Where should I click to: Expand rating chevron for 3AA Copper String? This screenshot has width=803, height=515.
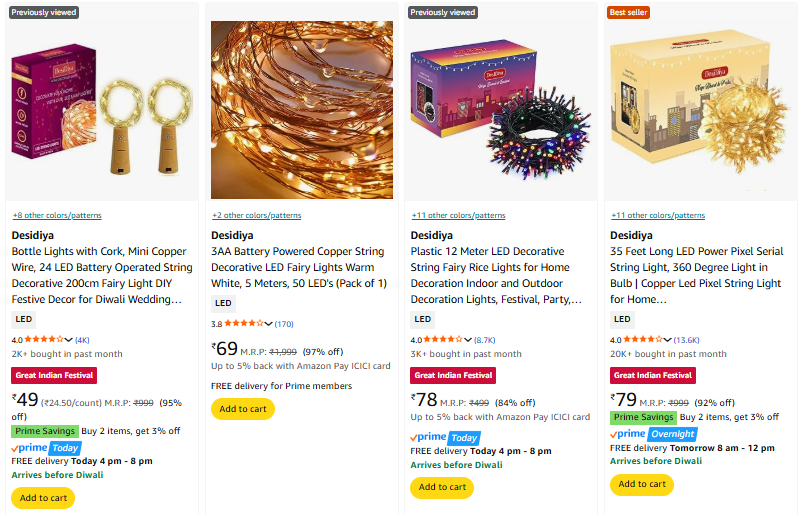268,324
